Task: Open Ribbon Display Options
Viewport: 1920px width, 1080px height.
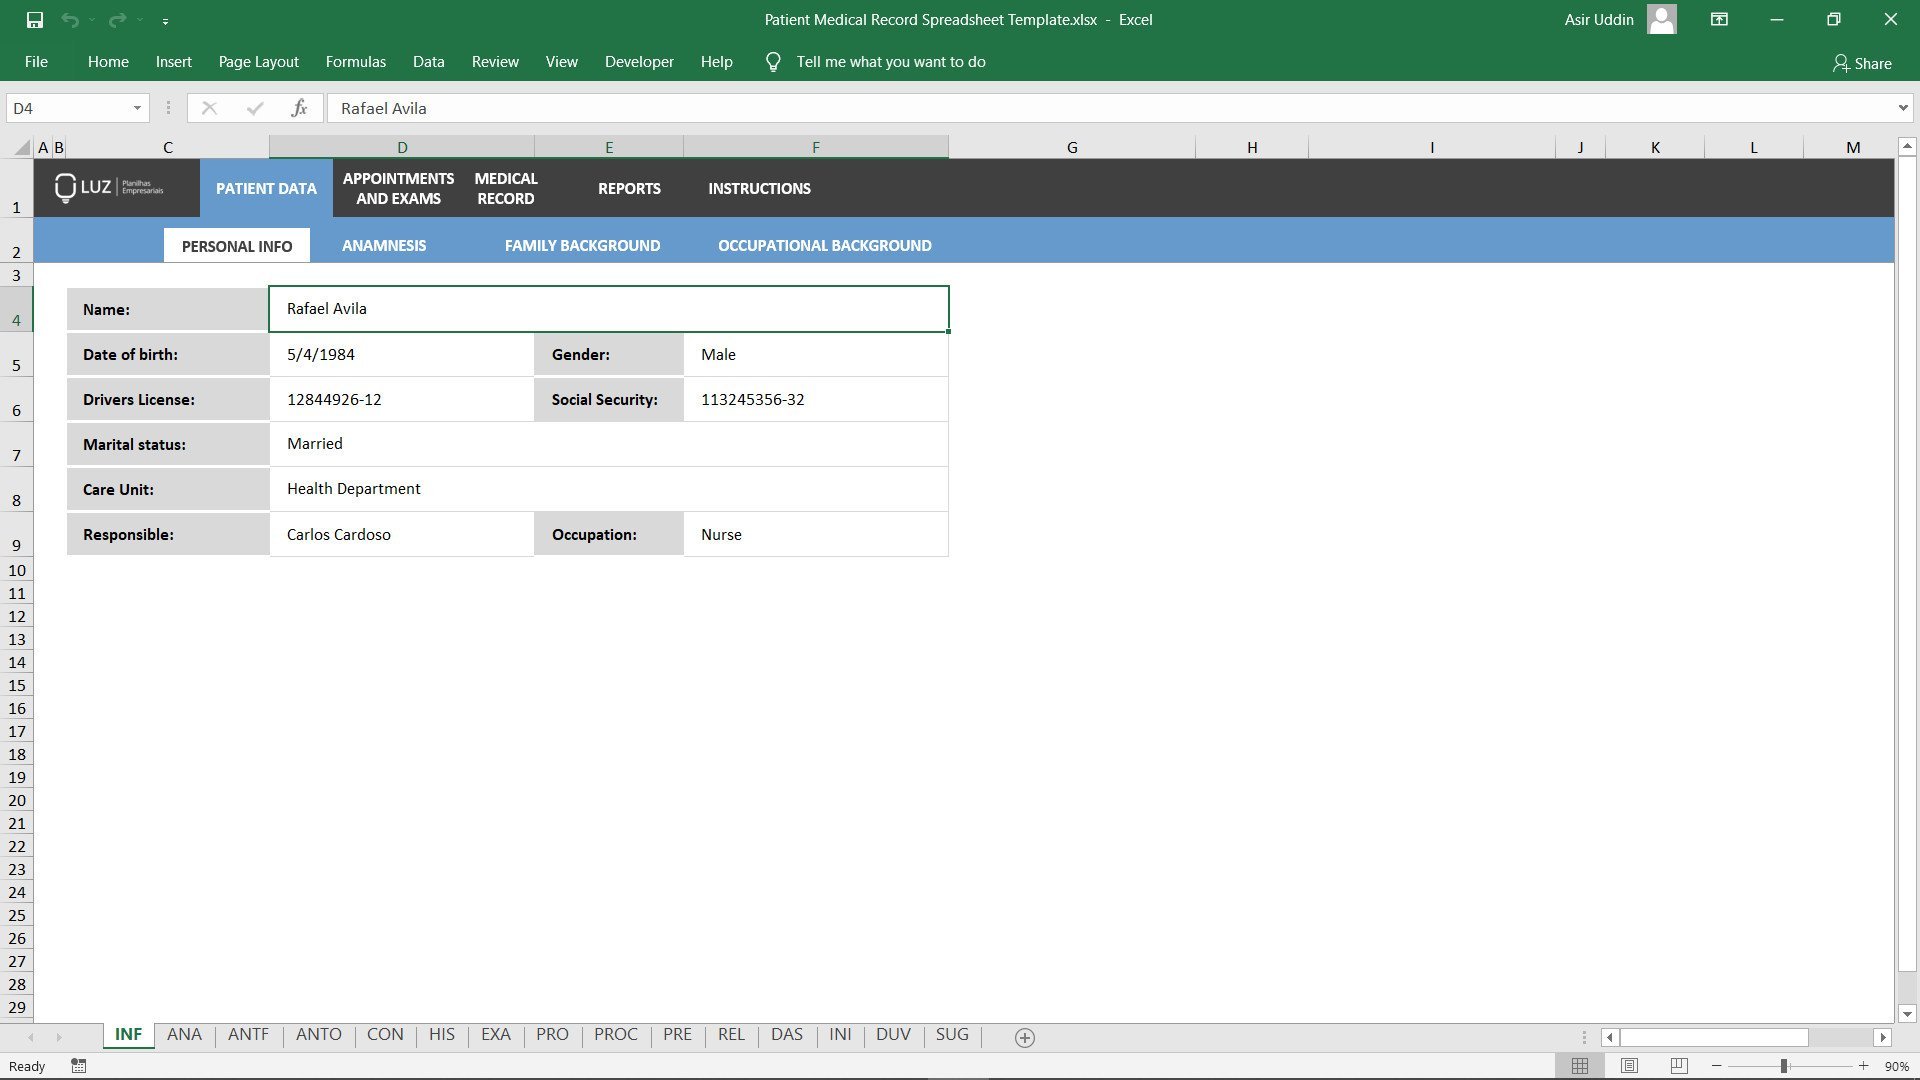Action: (x=1719, y=19)
